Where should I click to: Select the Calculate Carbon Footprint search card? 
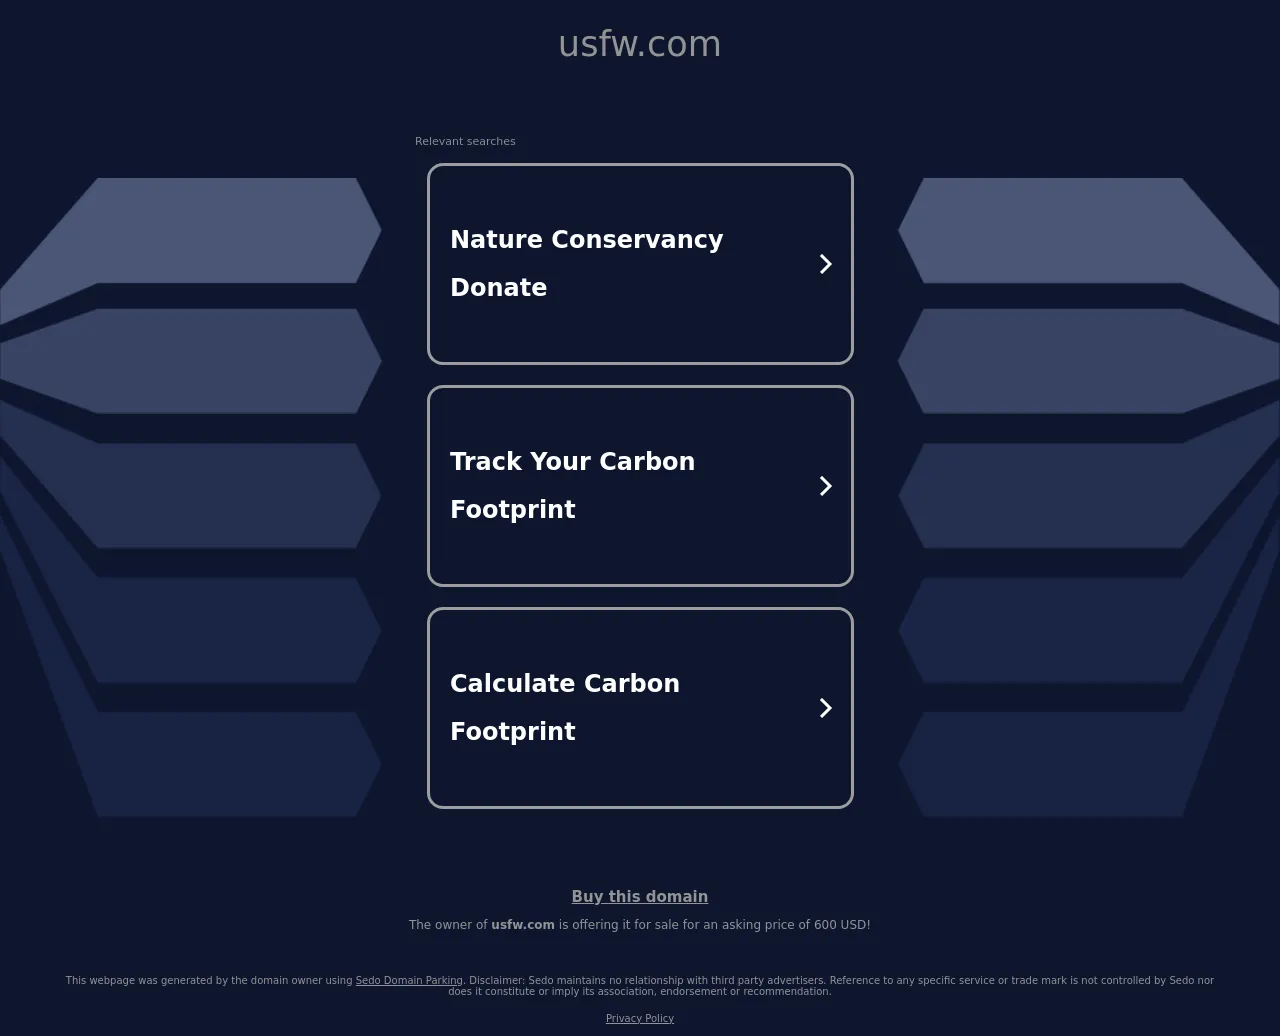pyautogui.click(x=640, y=708)
